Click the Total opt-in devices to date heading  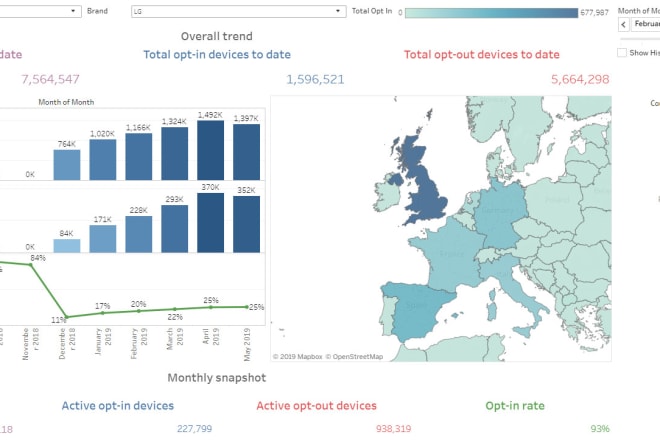(x=217, y=55)
